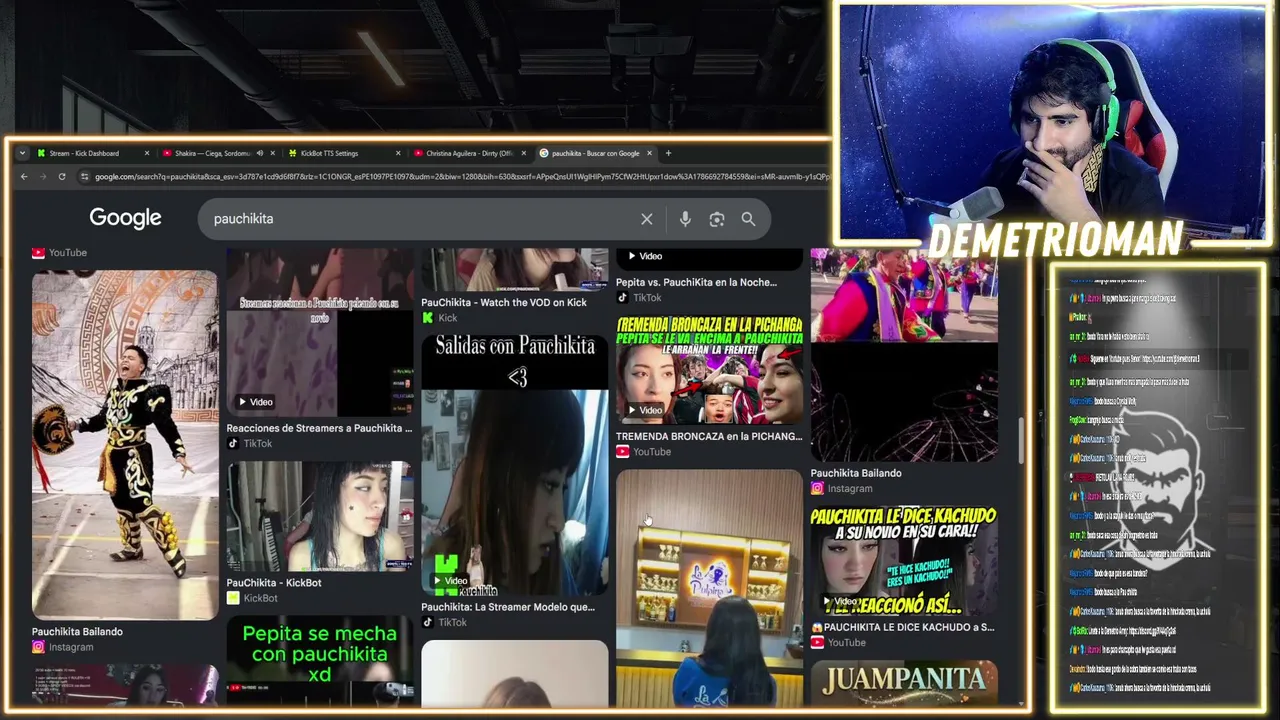Image resolution: width=1280 pixels, height=720 pixels.
Task: Open TREMENDA BRONCAZA EN LA PICHANGA thumbnail
Action: [709, 370]
